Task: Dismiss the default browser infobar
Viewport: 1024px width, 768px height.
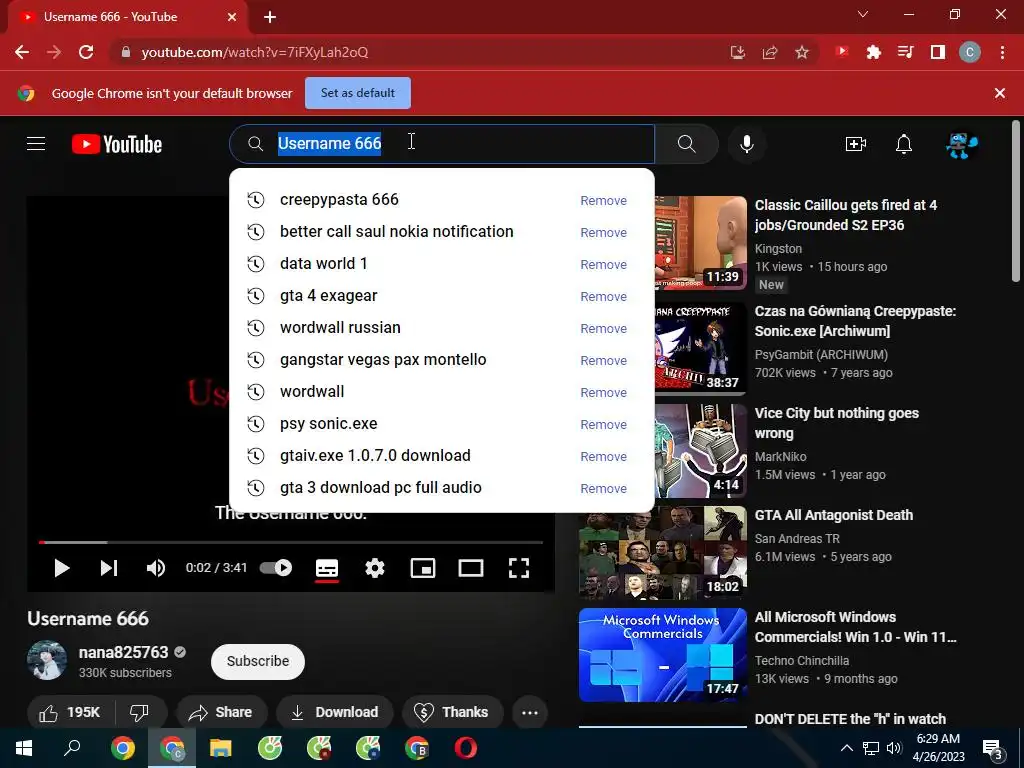Action: pyautogui.click(x=1000, y=93)
